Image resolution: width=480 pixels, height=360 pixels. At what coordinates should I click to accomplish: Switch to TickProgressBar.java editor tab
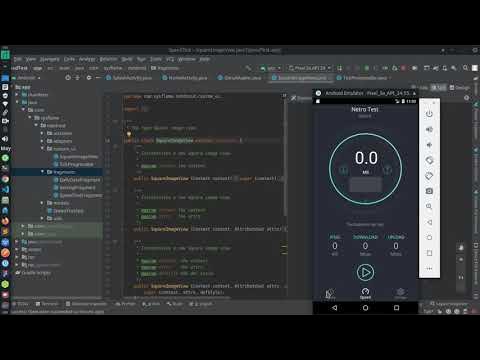coord(362,78)
